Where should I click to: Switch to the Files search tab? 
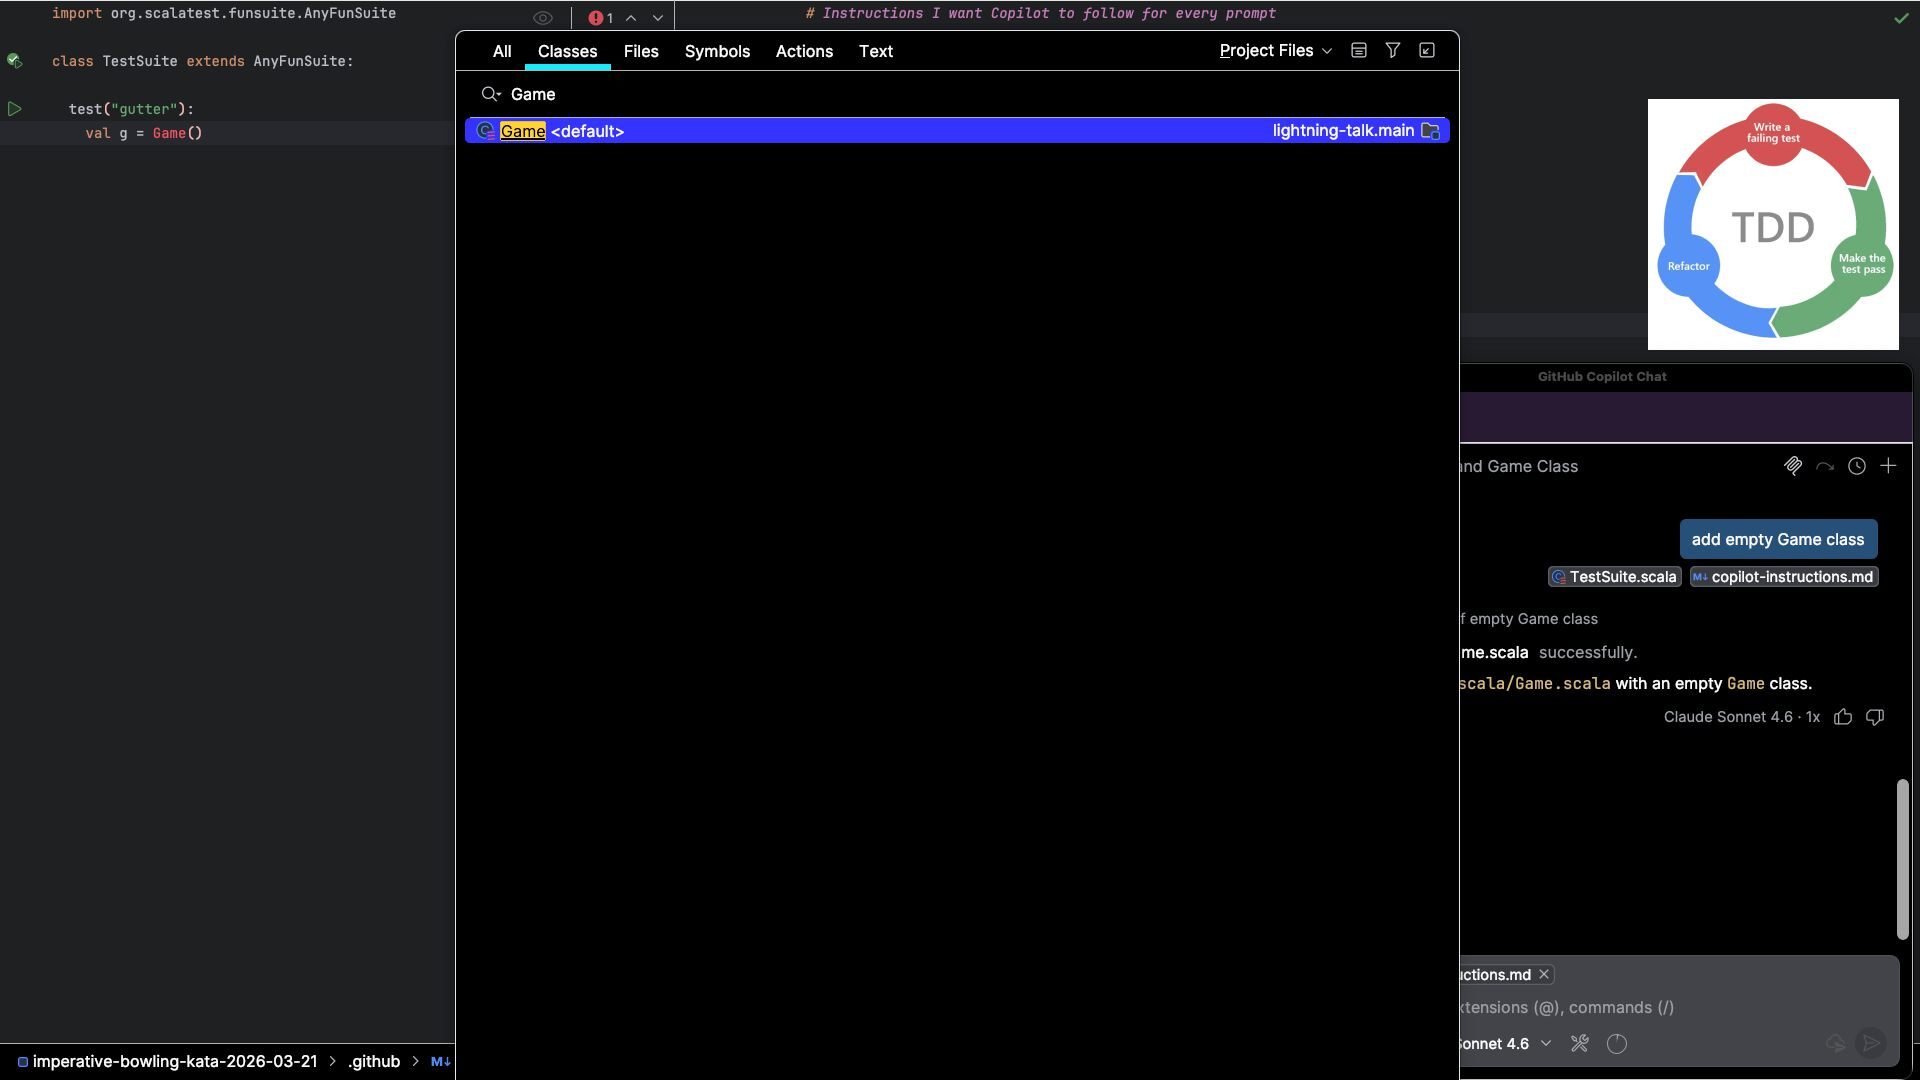point(641,52)
